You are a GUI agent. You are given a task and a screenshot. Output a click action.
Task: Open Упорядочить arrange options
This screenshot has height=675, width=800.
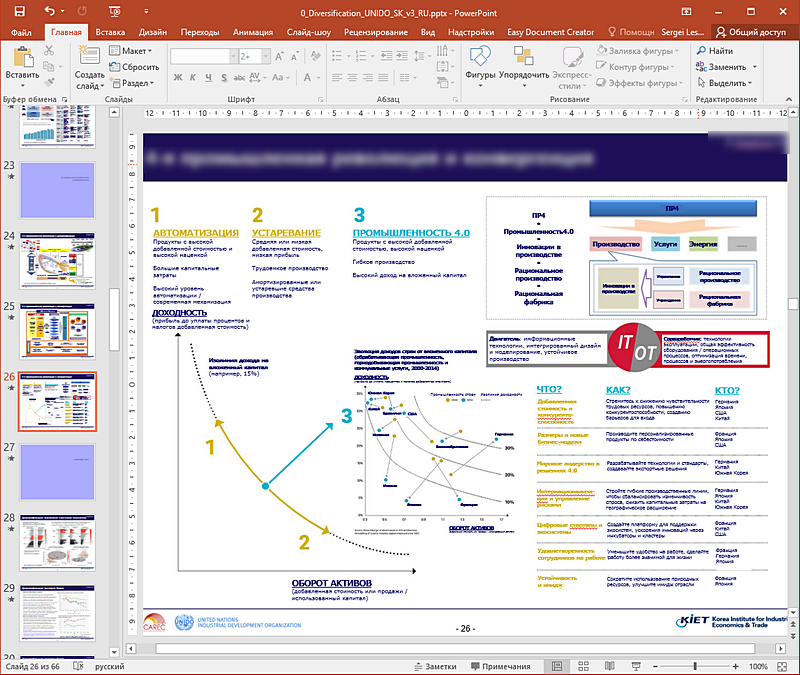[x=524, y=66]
